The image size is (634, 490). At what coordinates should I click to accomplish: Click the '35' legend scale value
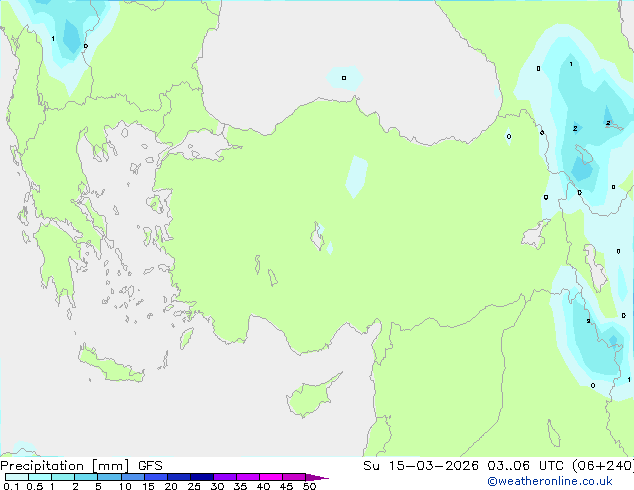click(x=240, y=486)
